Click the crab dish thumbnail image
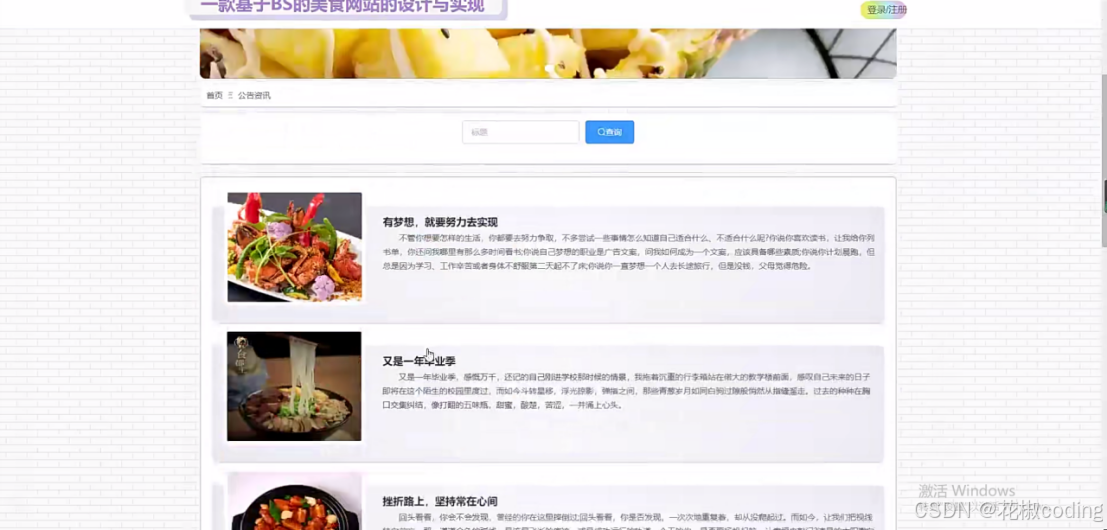 294,247
